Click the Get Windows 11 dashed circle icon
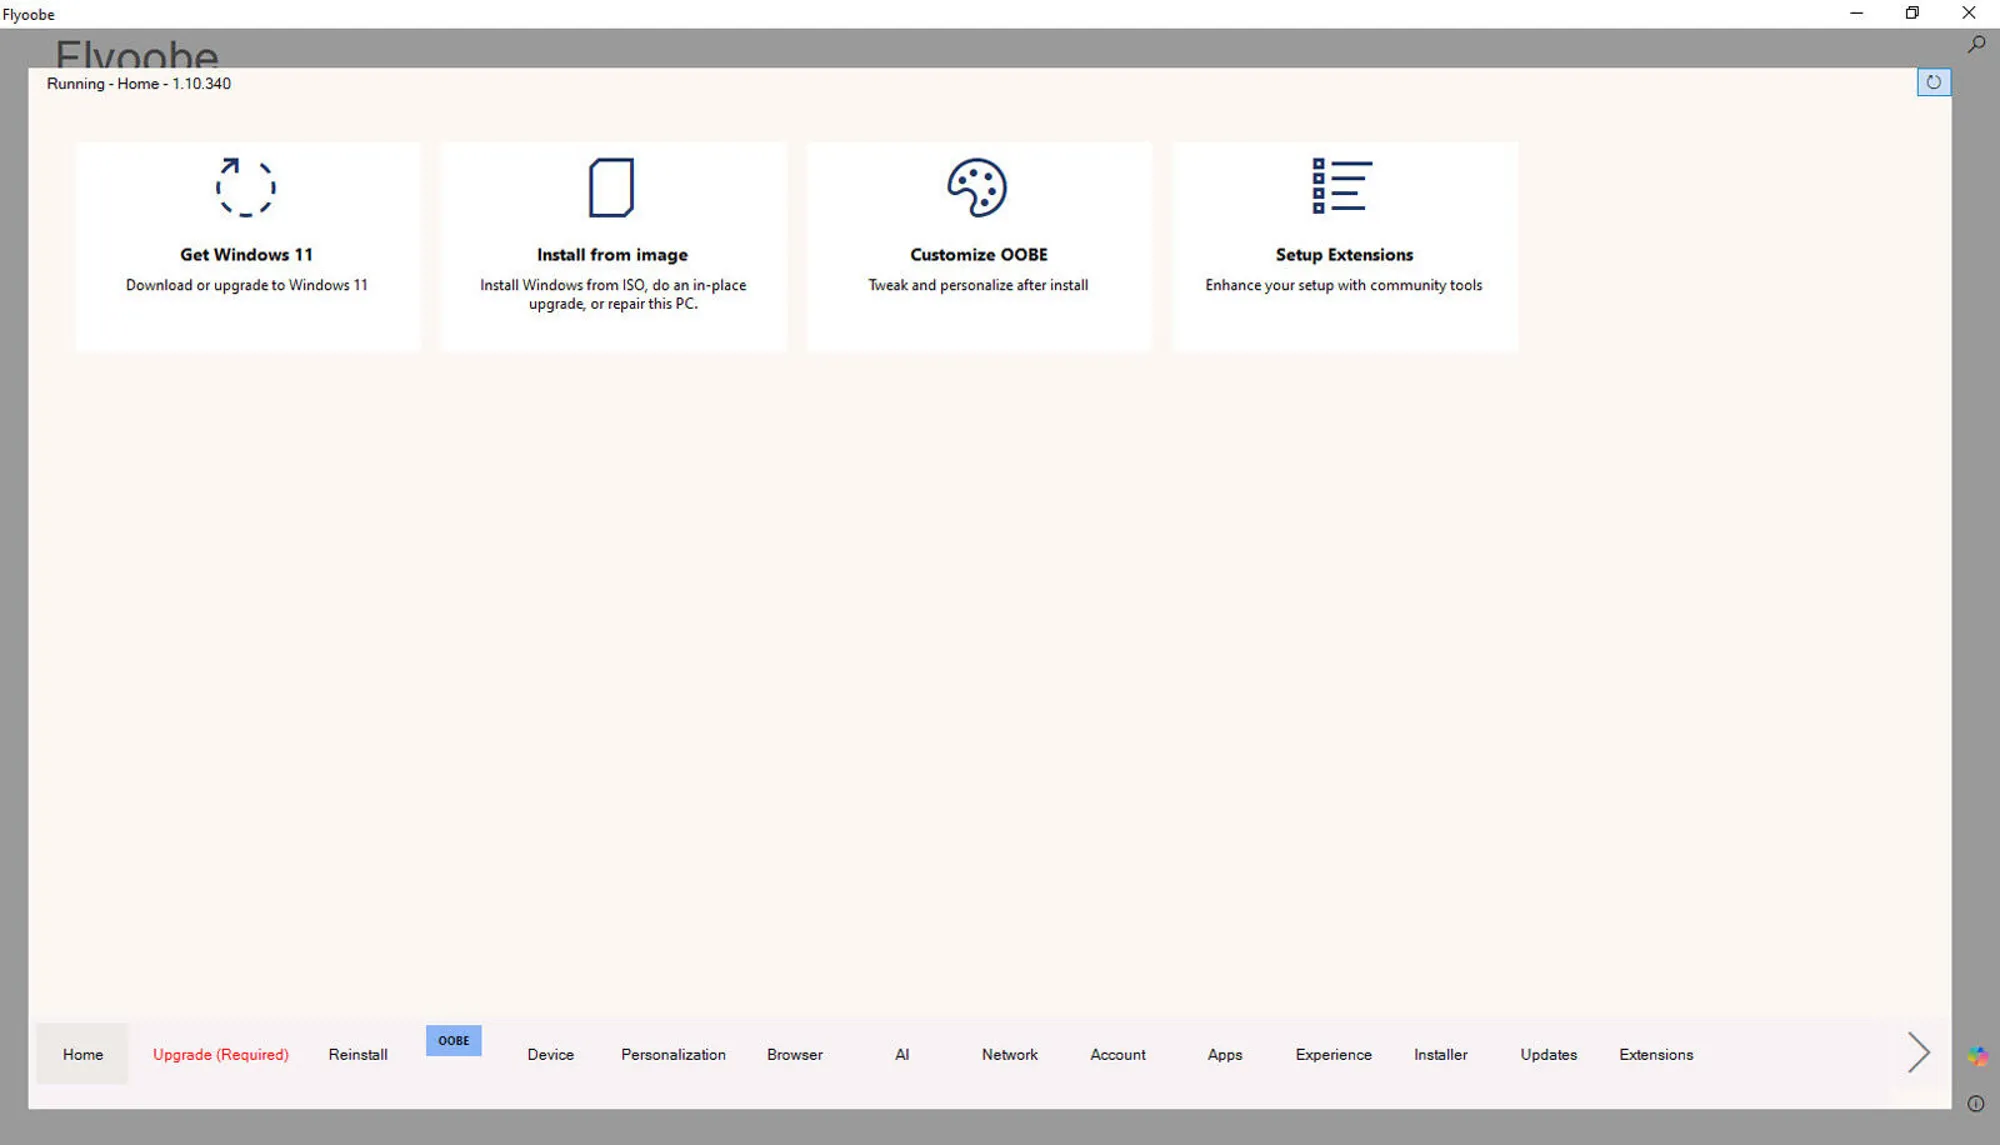 (245, 187)
